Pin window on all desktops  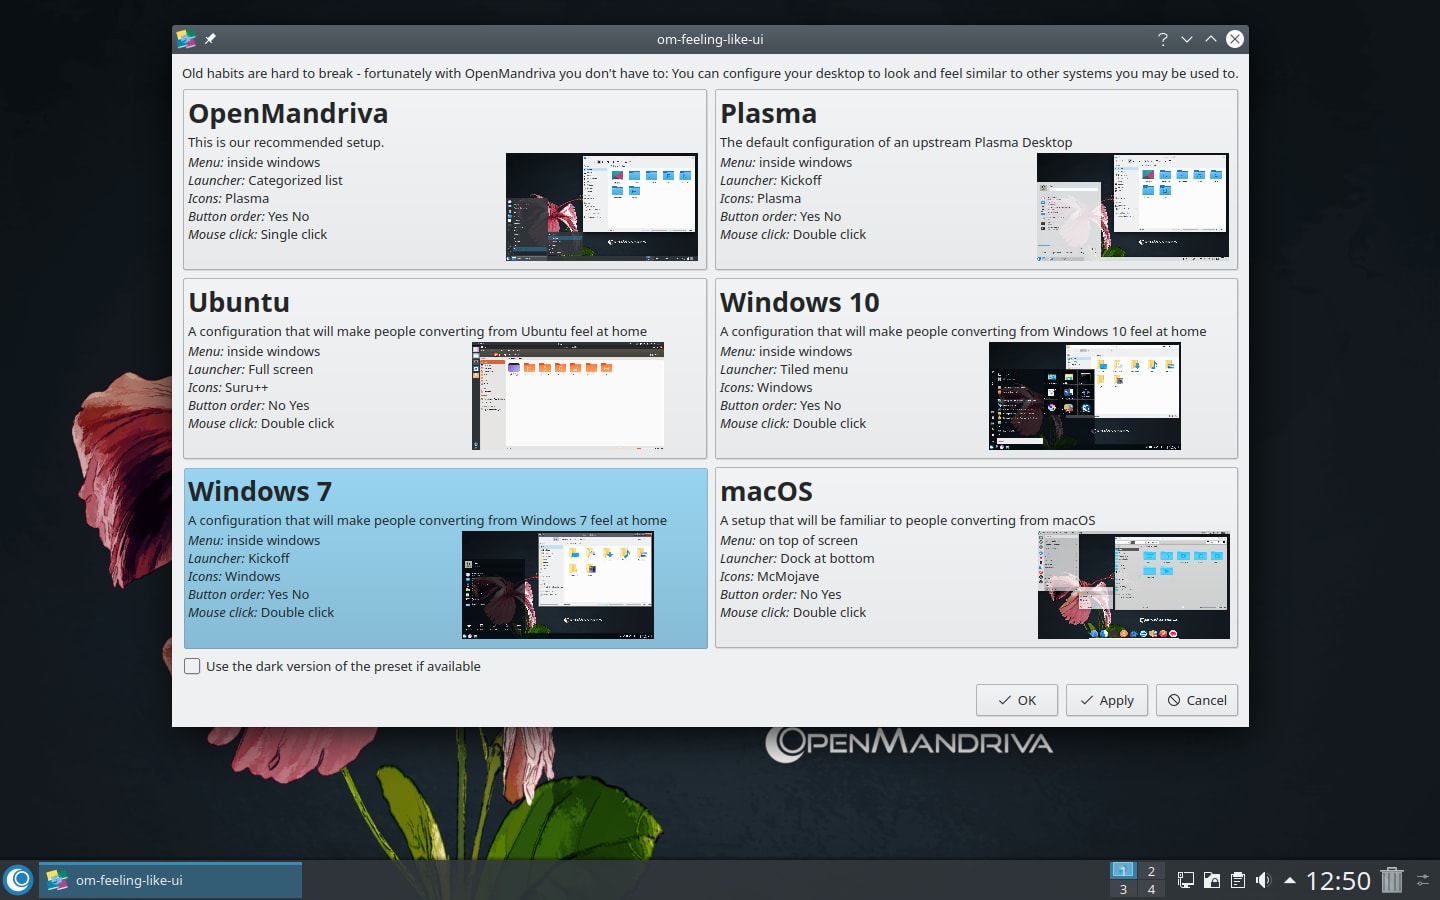(x=210, y=39)
